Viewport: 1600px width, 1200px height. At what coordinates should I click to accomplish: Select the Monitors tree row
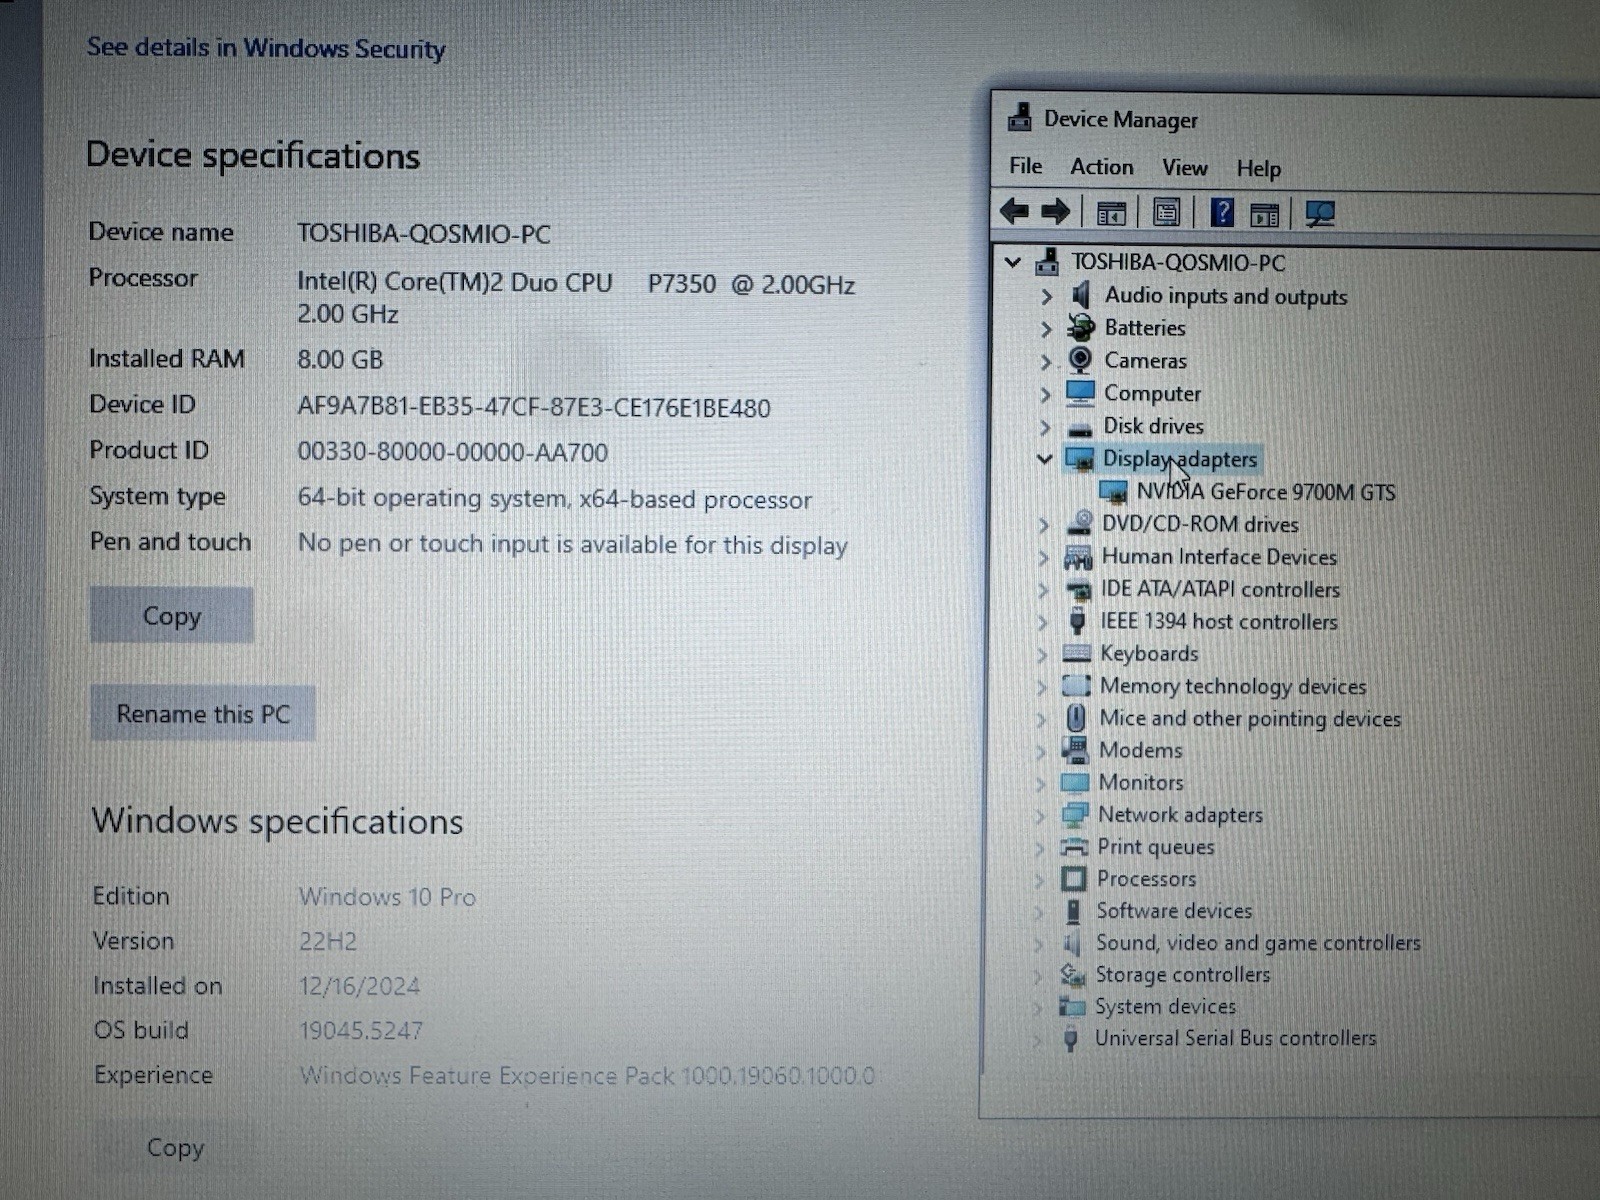tap(1141, 782)
